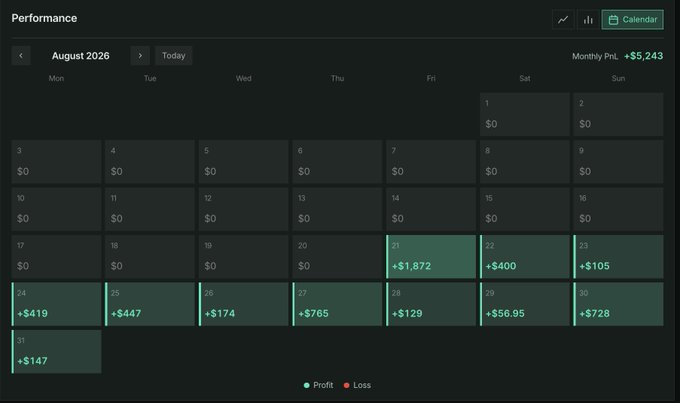The width and height of the screenshot is (680, 403).
Task: Click day 8 calendar cell
Action: [x=525, y=162]
